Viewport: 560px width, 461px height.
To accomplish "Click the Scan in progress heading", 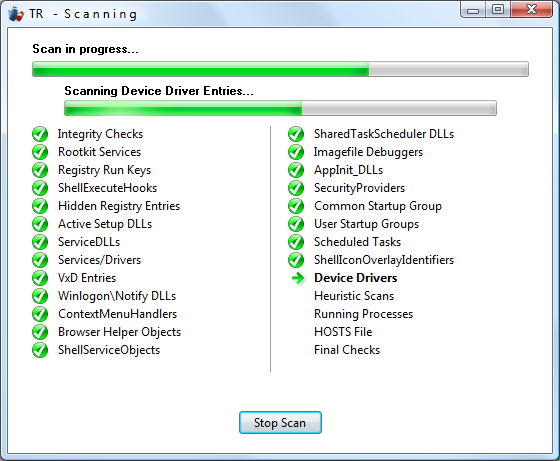I will [x=85, y=49].
